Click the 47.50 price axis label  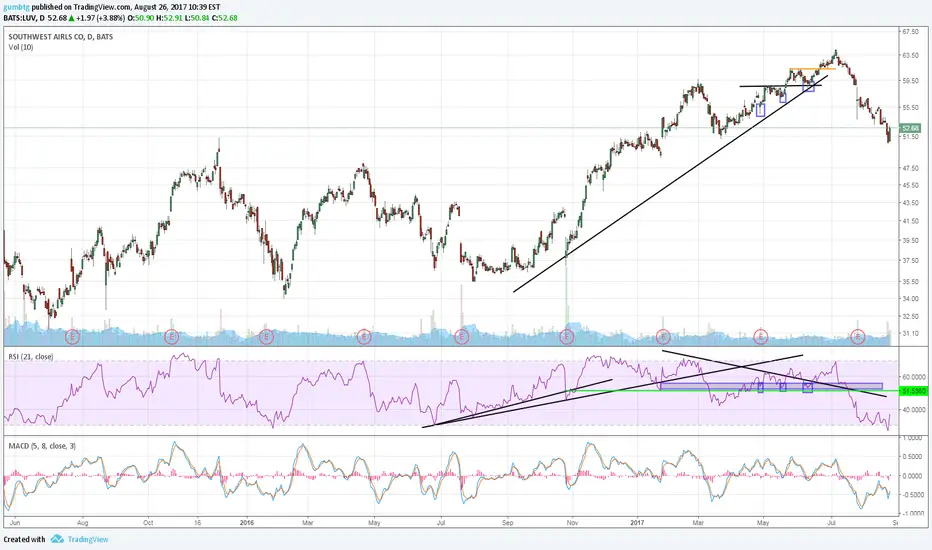point(911,168)
